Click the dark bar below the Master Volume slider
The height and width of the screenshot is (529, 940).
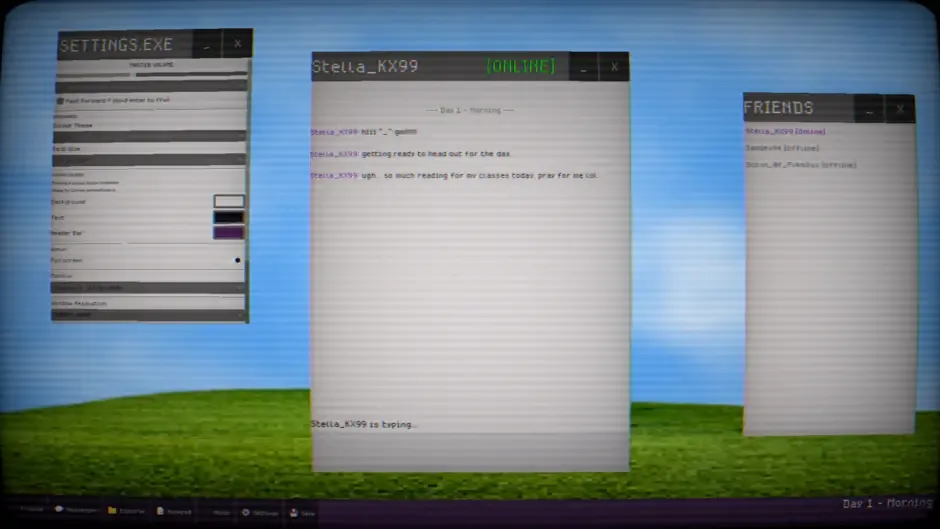click(151, 87)
